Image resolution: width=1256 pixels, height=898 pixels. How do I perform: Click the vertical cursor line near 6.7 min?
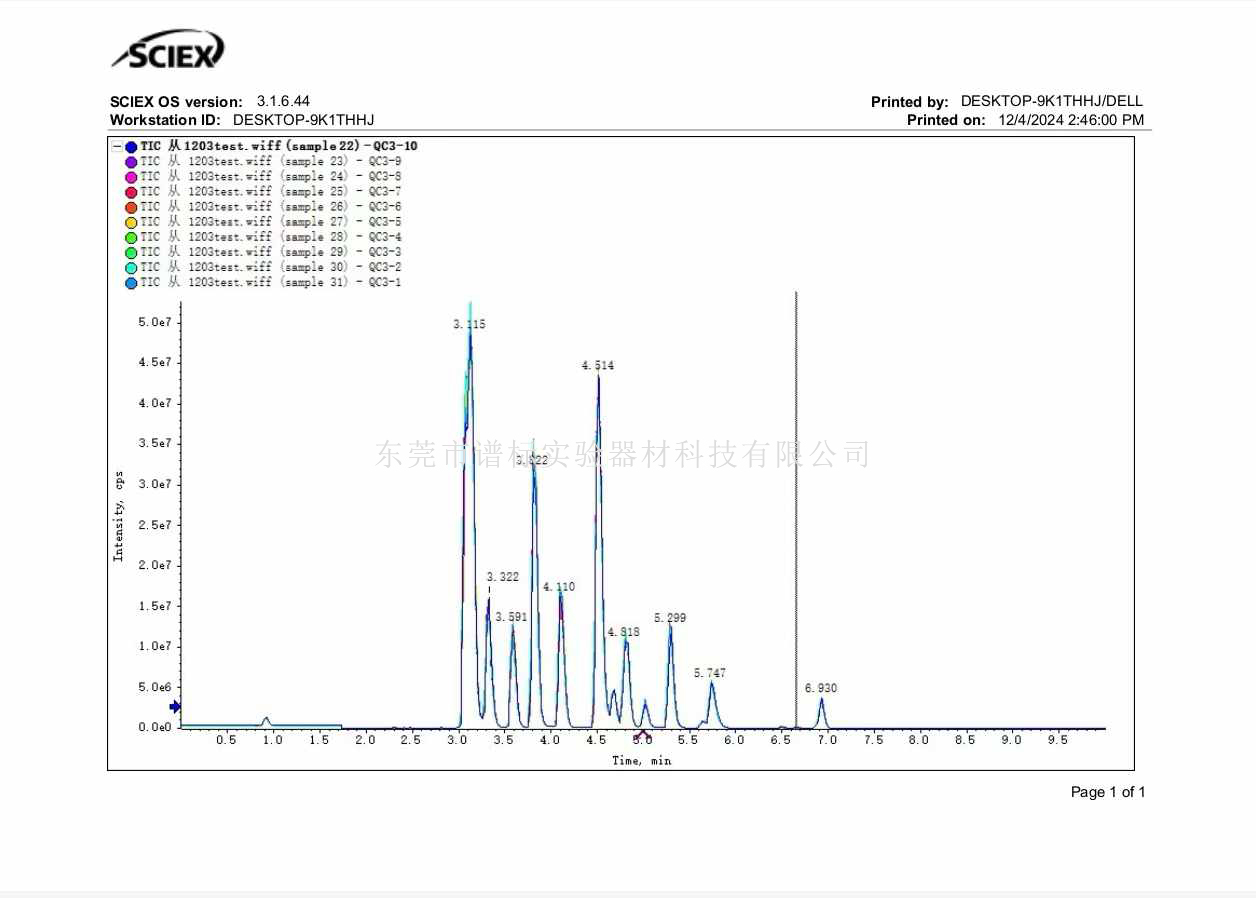[796, 500]
